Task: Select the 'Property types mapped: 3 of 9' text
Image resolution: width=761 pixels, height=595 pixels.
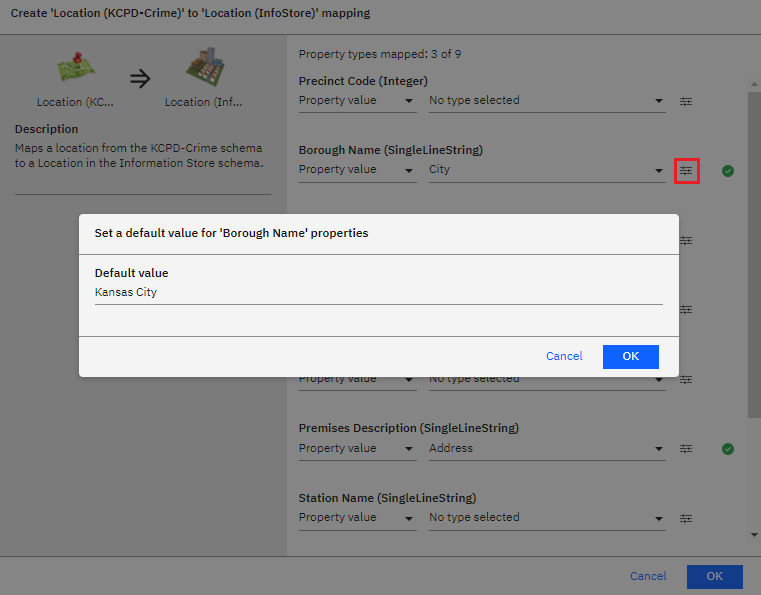Action: point(380,54)
